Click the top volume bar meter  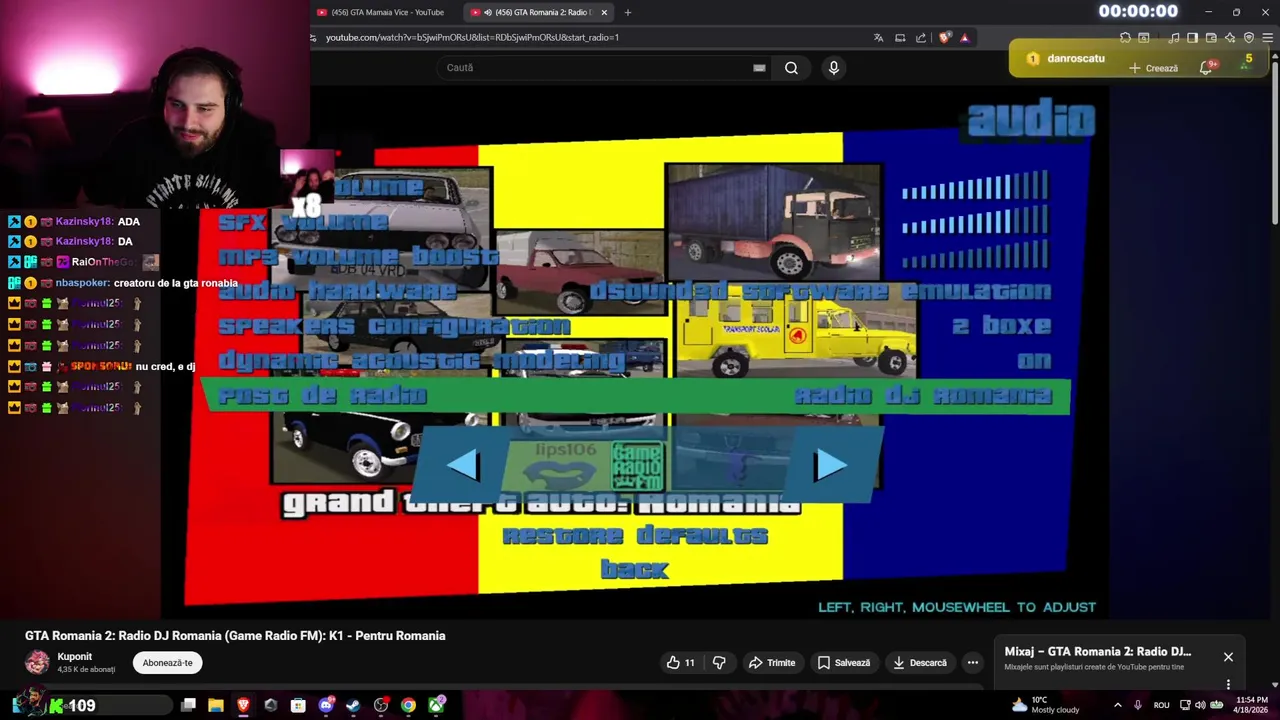pyautogui.click(x=975, y=187)
